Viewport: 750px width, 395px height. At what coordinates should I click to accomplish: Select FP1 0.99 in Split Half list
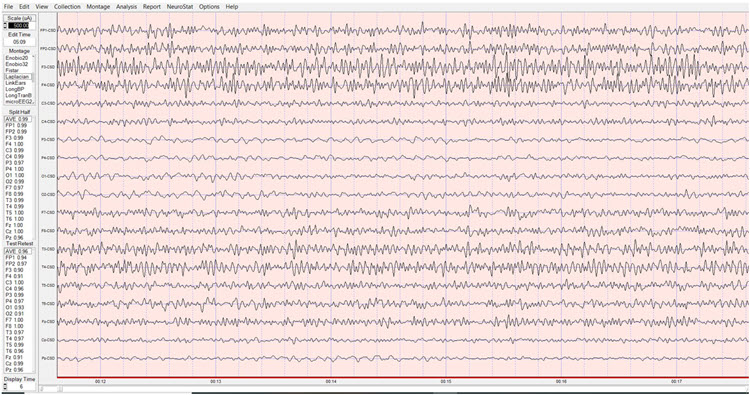click(16, 125)
